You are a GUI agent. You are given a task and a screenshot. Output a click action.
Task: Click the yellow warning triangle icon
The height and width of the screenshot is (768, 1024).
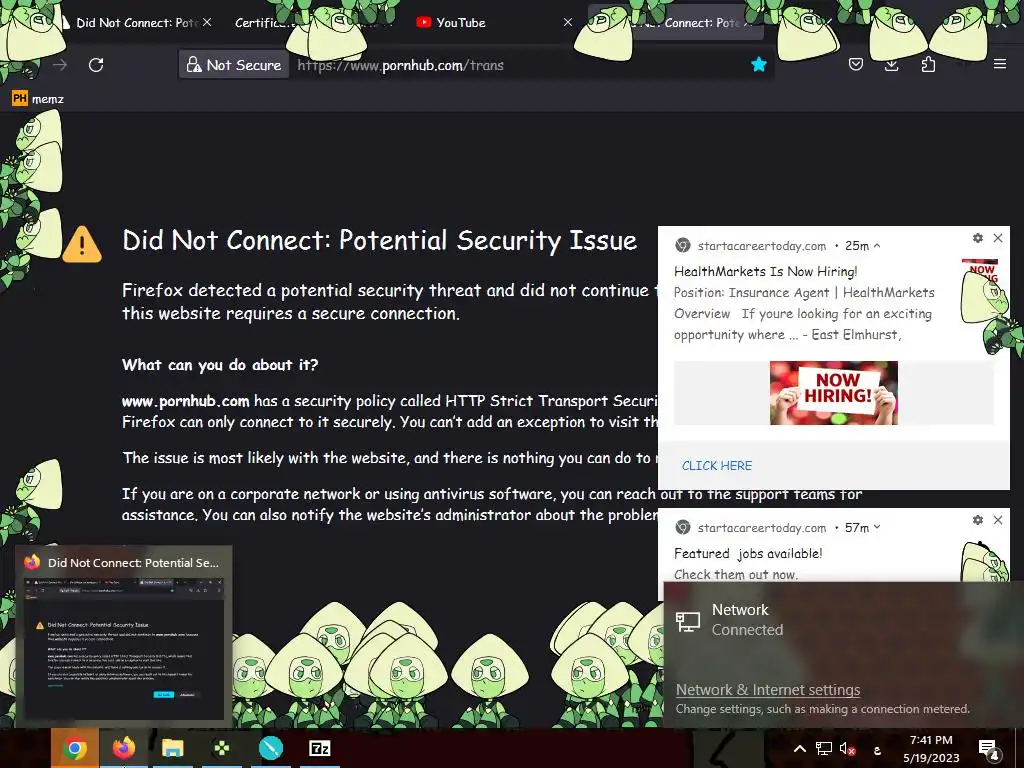(82, 244)
